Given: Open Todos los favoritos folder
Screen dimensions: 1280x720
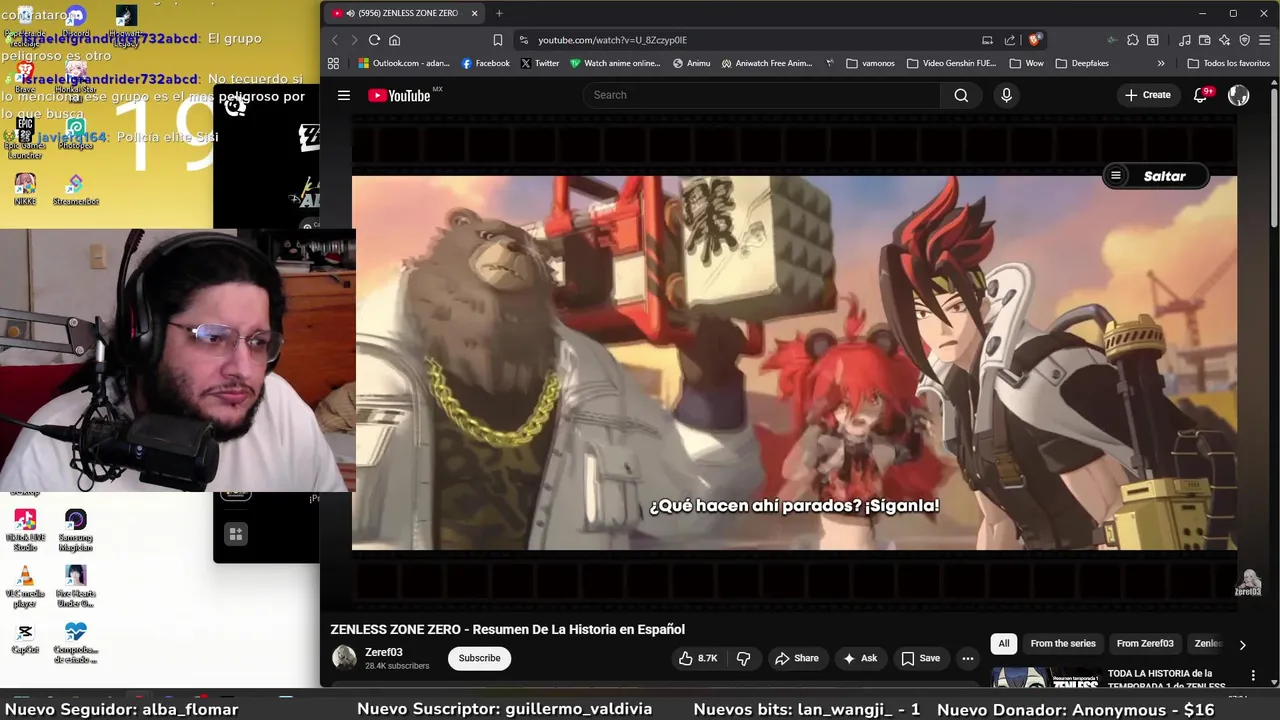Looking at the screenshot, I should pyautogui.click(x=1228, y=63).
